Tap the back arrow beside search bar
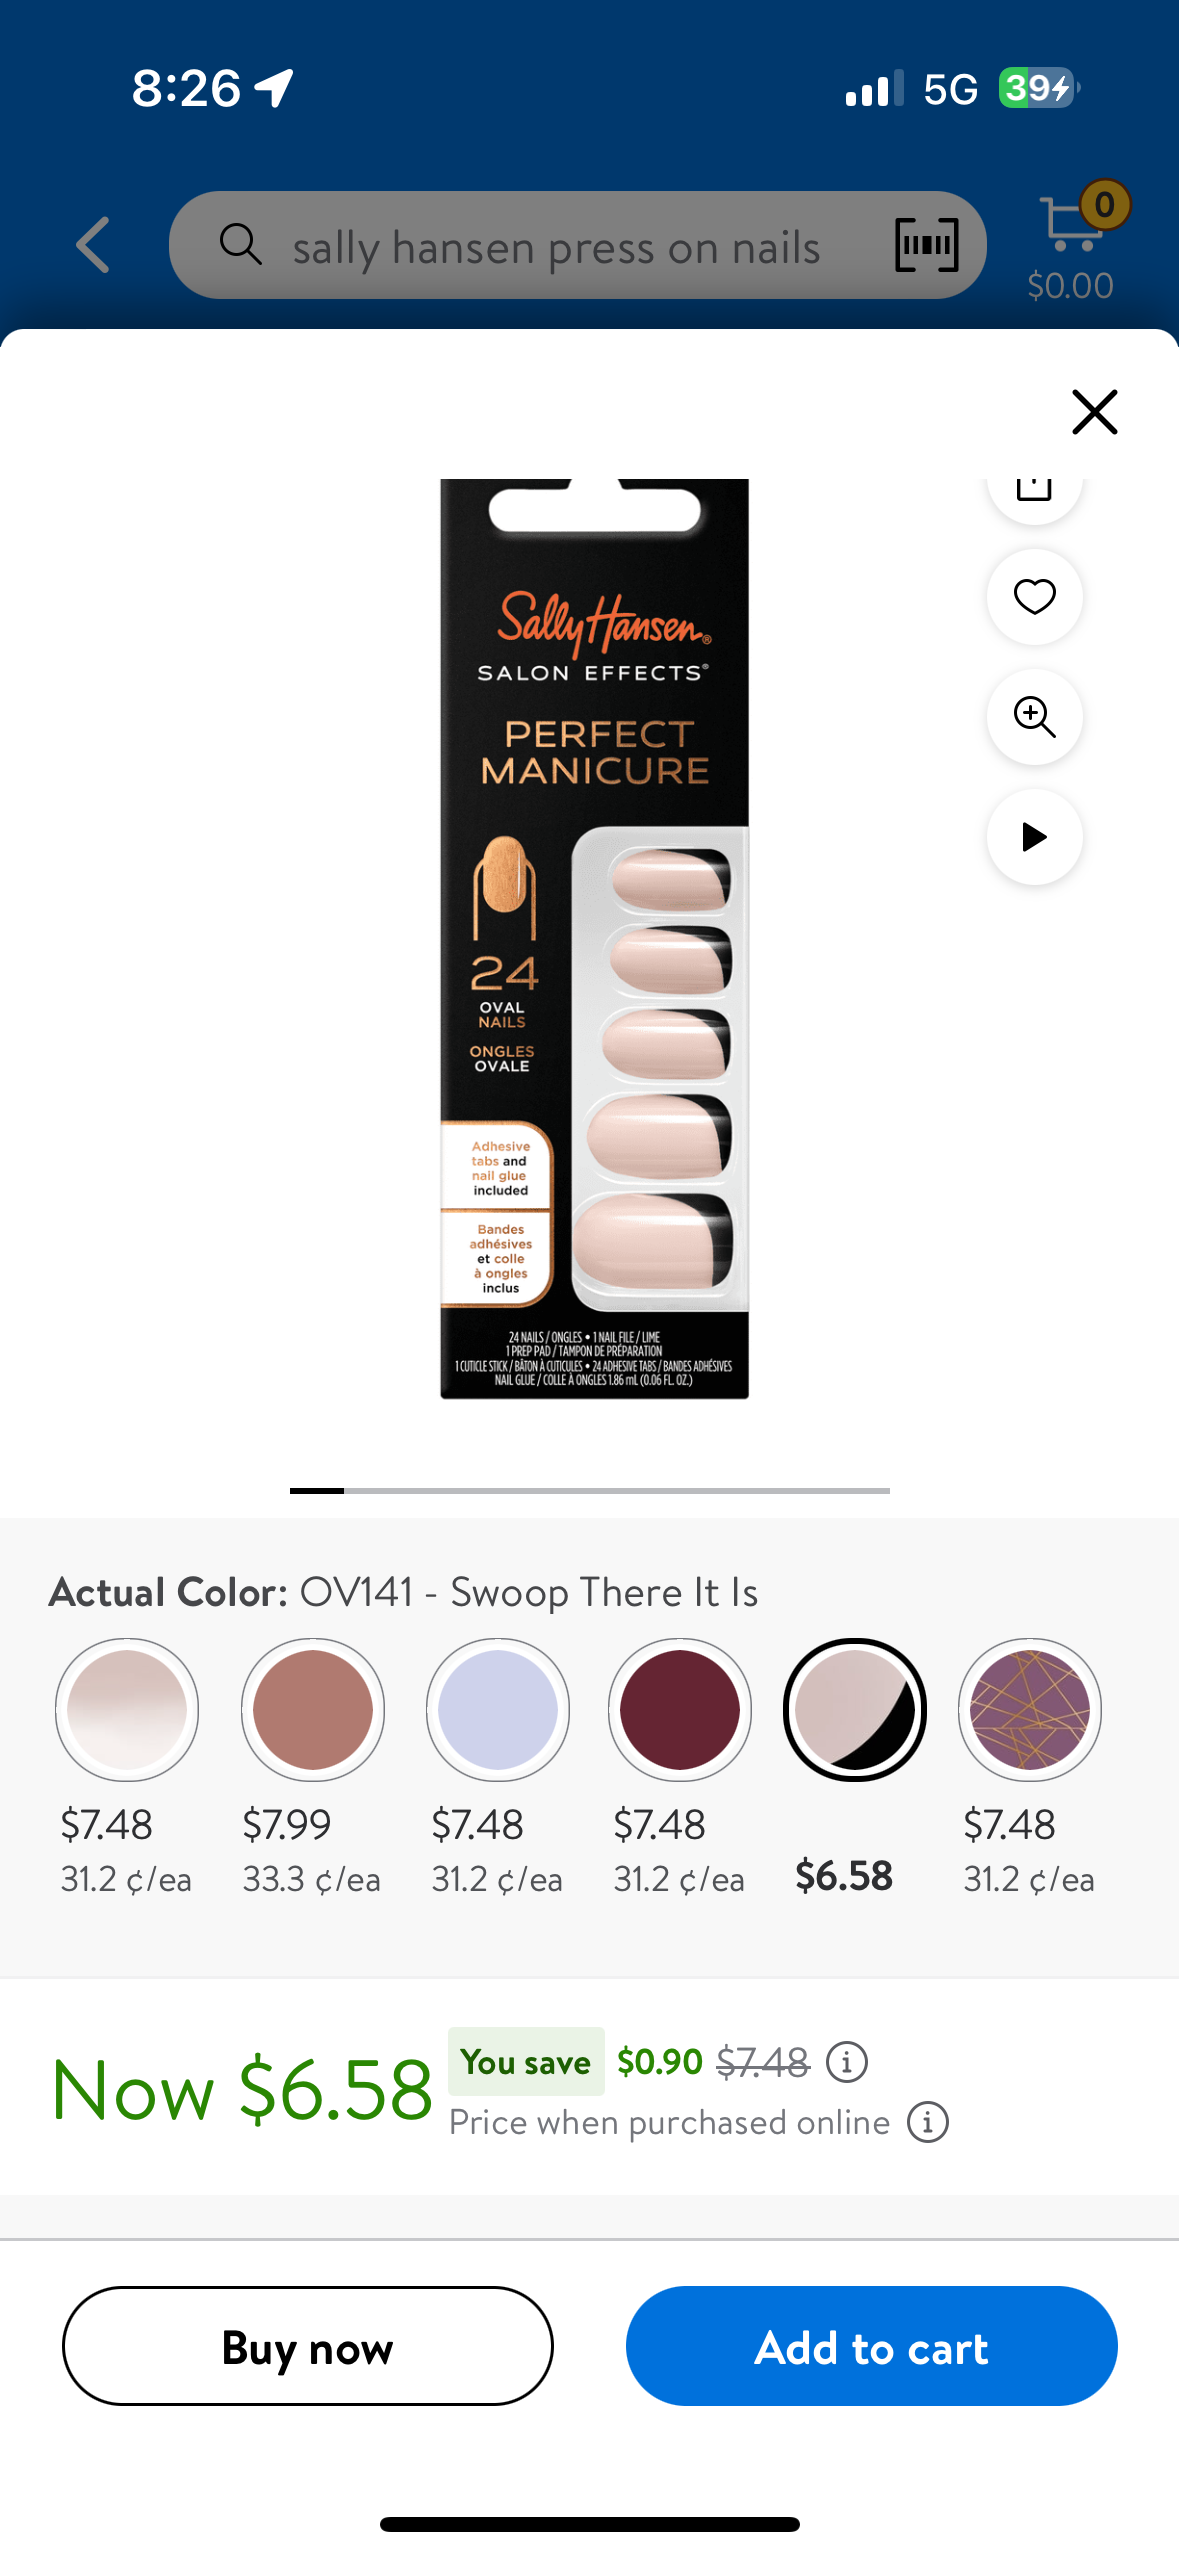This screenshot has width=1179, height=2556. pyautogui.click(x=93, y=245)
